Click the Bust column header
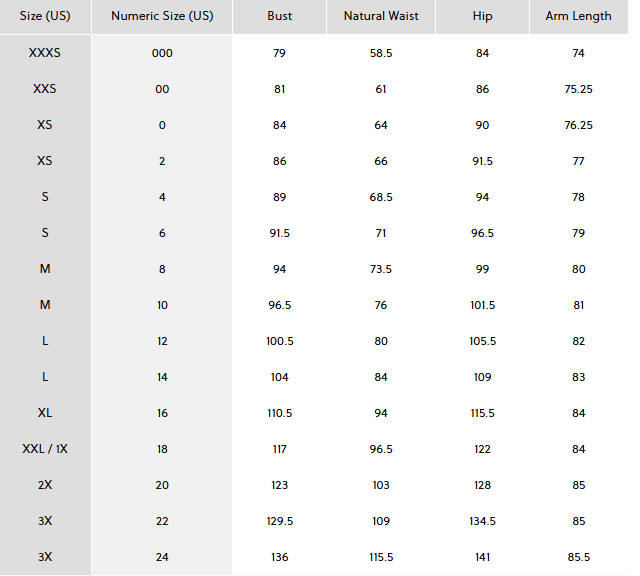Image resolution: width=640 pixels, height=576 pixels. point(280,16)
